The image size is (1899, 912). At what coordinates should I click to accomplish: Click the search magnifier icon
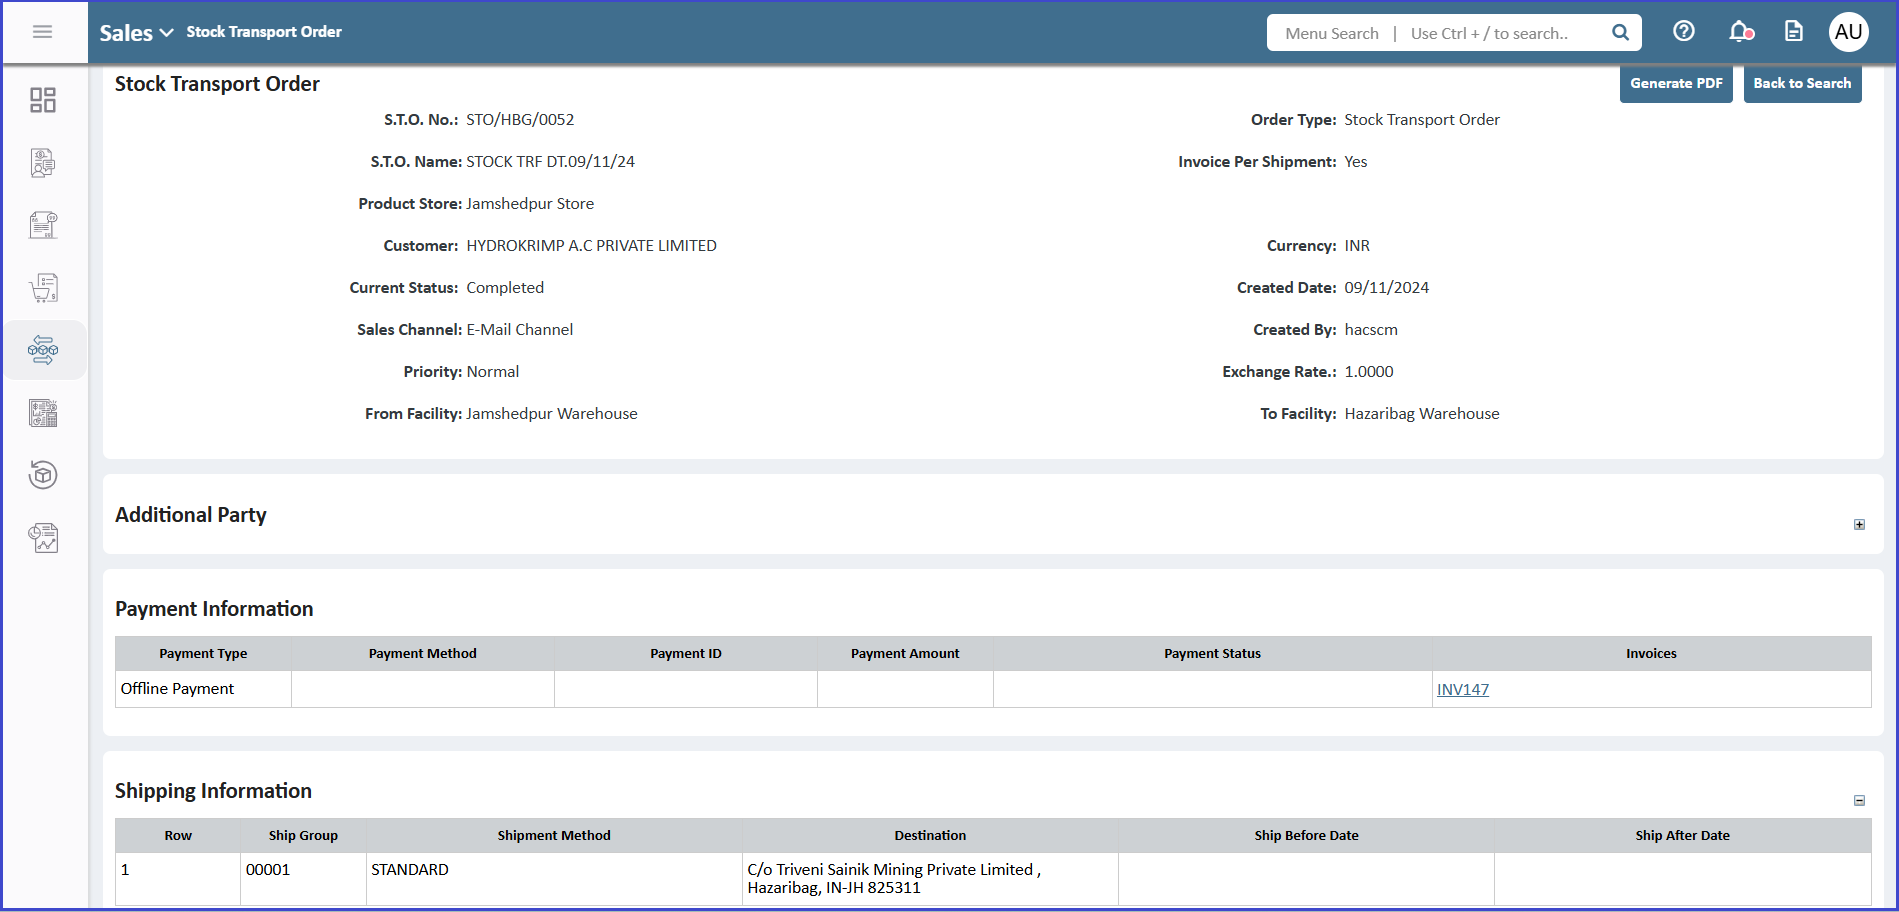click(x=1620, y=33)
